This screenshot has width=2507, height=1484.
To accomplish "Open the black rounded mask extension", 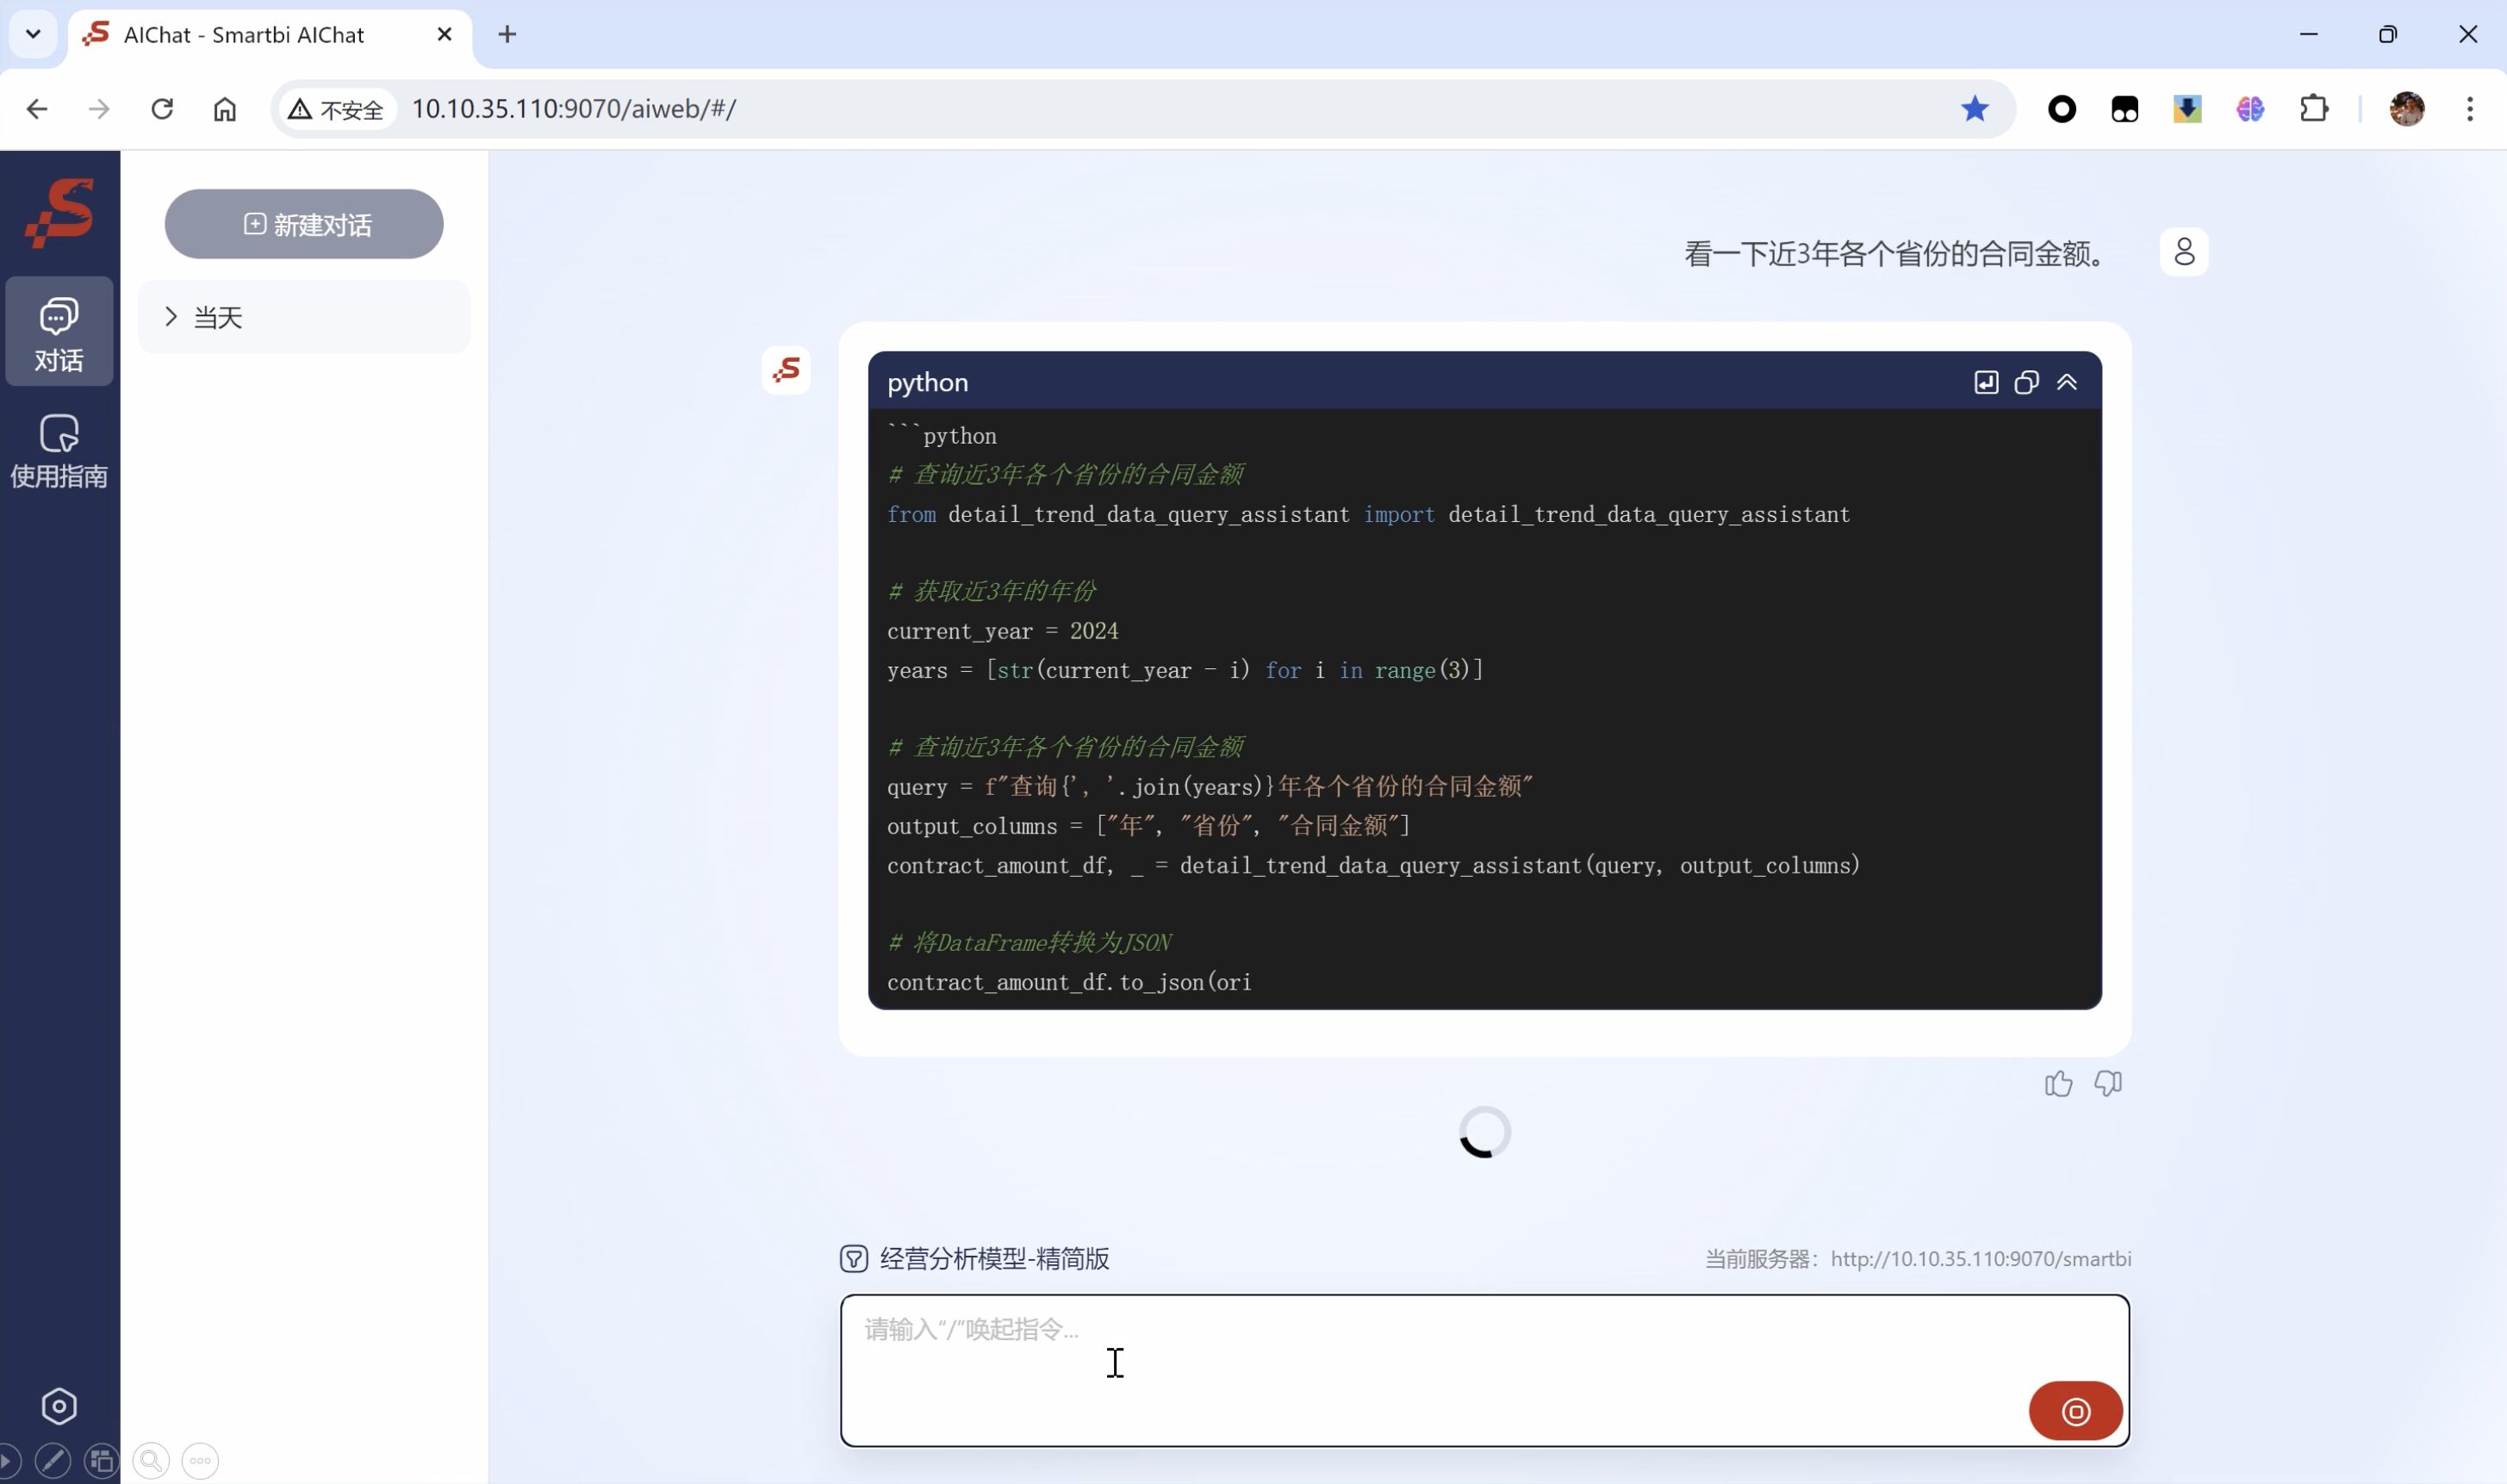I will 2125,109.
